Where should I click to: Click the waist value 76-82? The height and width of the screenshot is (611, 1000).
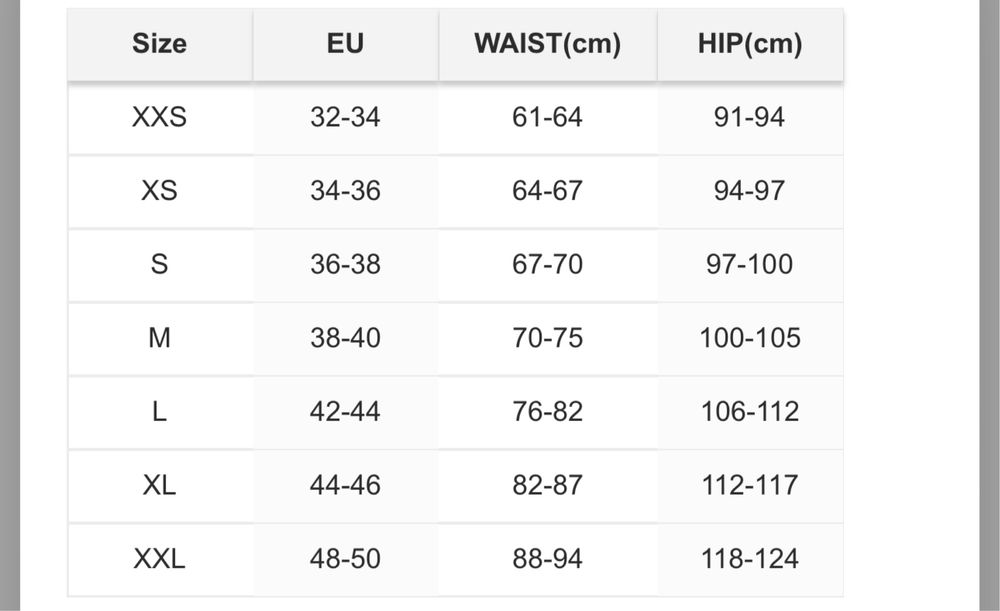coord(547,411)
